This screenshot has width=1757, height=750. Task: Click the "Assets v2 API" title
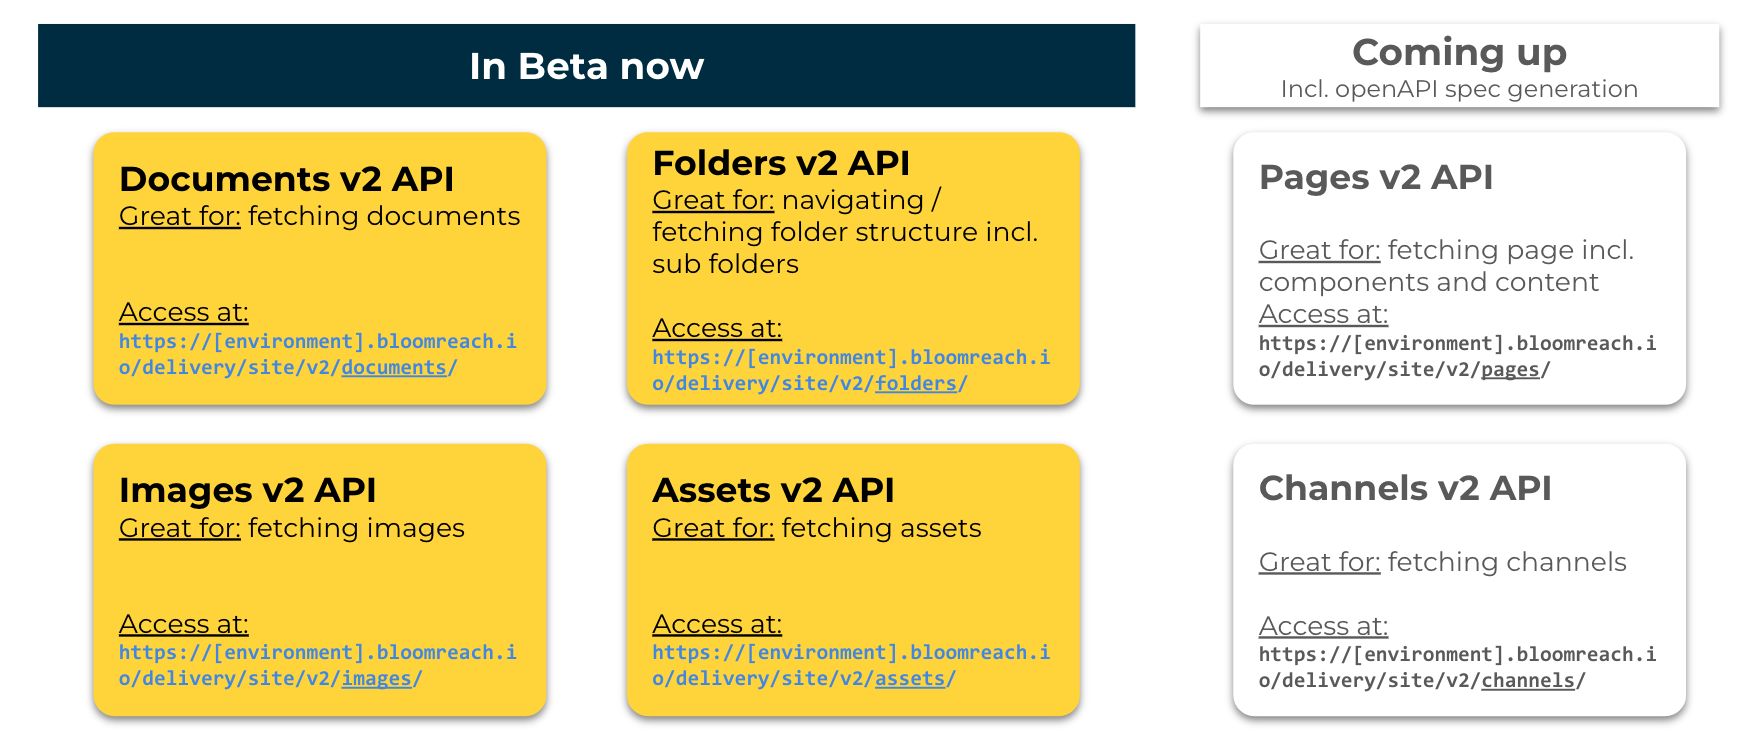(x=773, y=490)
